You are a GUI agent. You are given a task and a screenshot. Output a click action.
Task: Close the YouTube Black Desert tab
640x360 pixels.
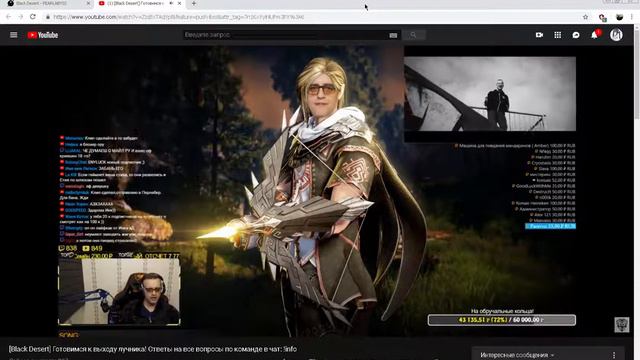[x=179, y=3]
